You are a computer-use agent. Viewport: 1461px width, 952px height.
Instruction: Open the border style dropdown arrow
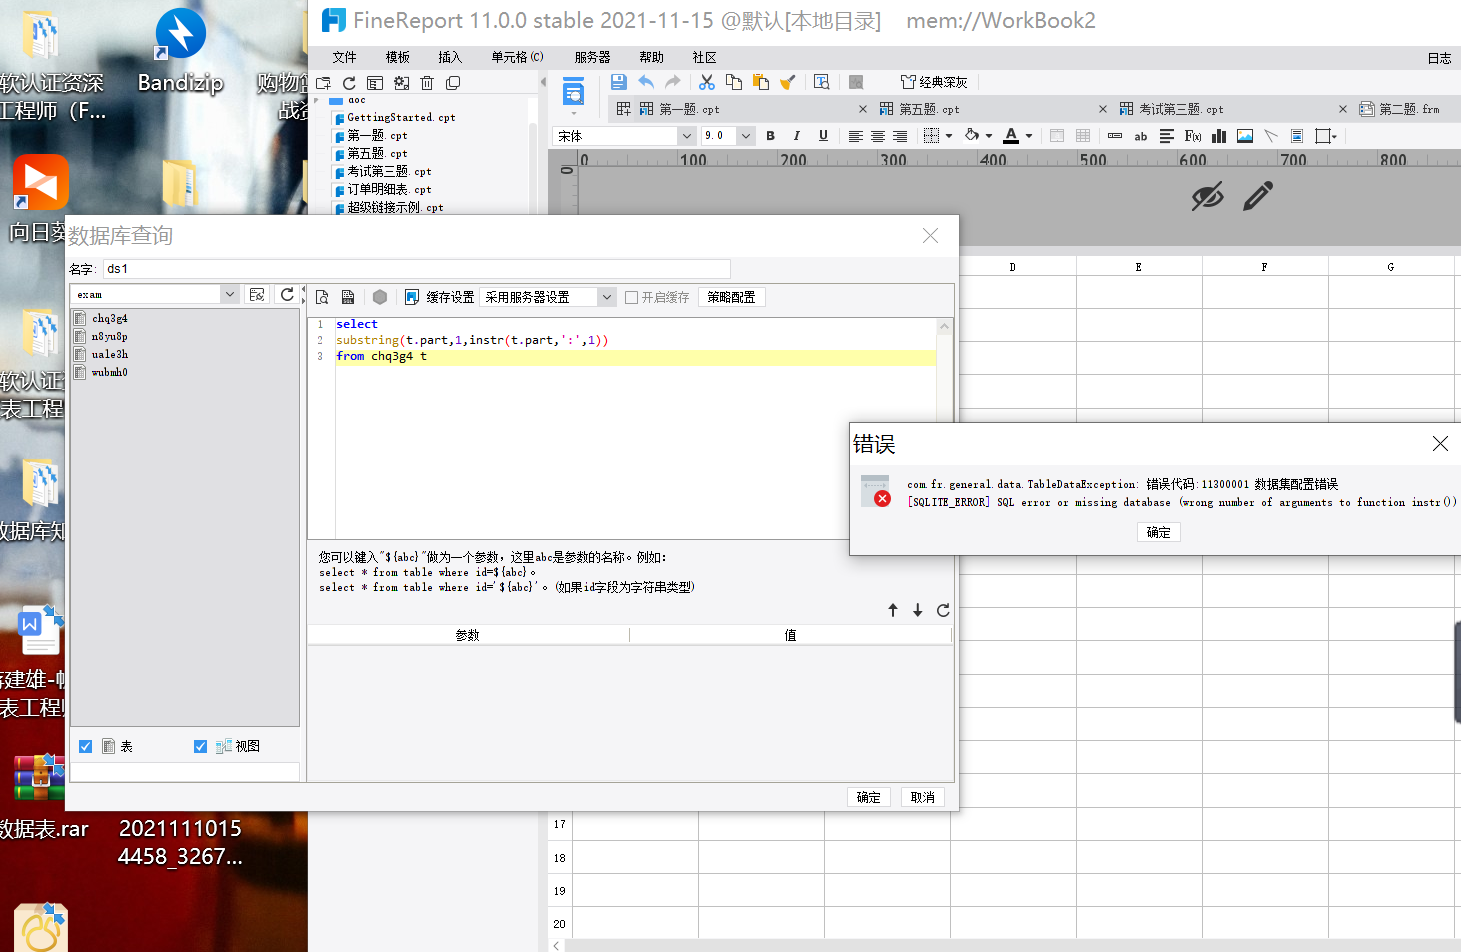(x=949, y=136)
